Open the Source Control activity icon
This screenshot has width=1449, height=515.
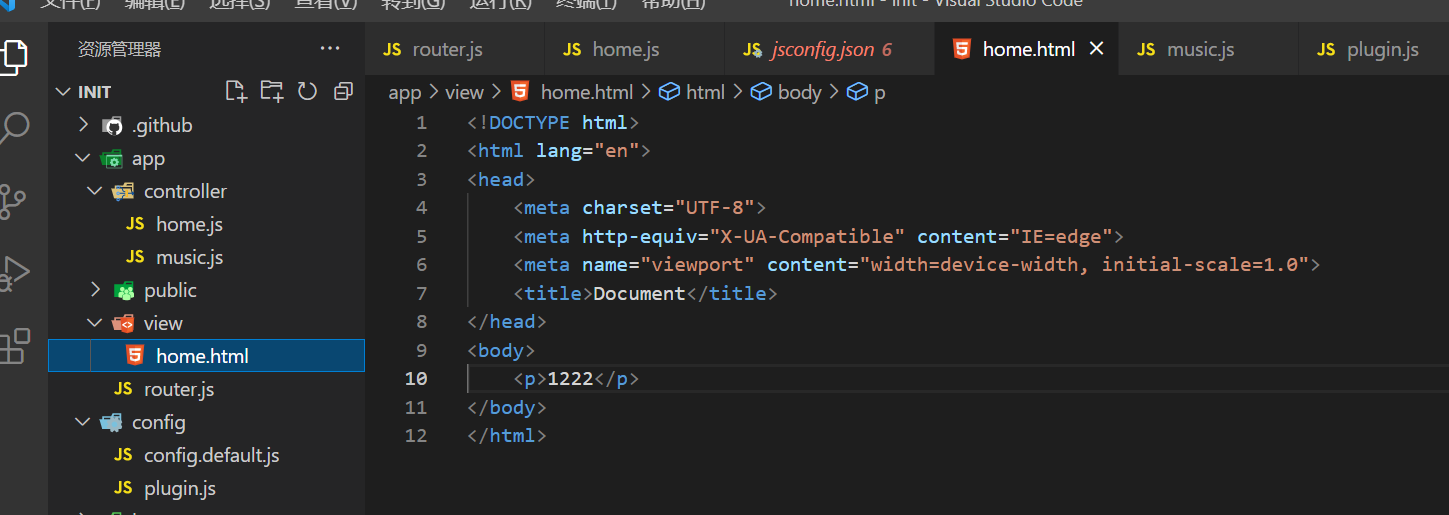point(12,200)
